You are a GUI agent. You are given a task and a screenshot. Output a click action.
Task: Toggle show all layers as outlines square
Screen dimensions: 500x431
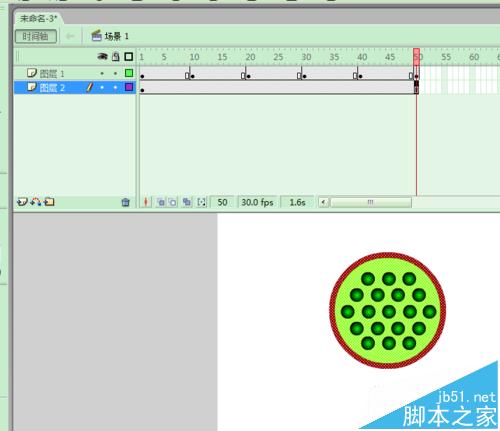pos(129,57)
